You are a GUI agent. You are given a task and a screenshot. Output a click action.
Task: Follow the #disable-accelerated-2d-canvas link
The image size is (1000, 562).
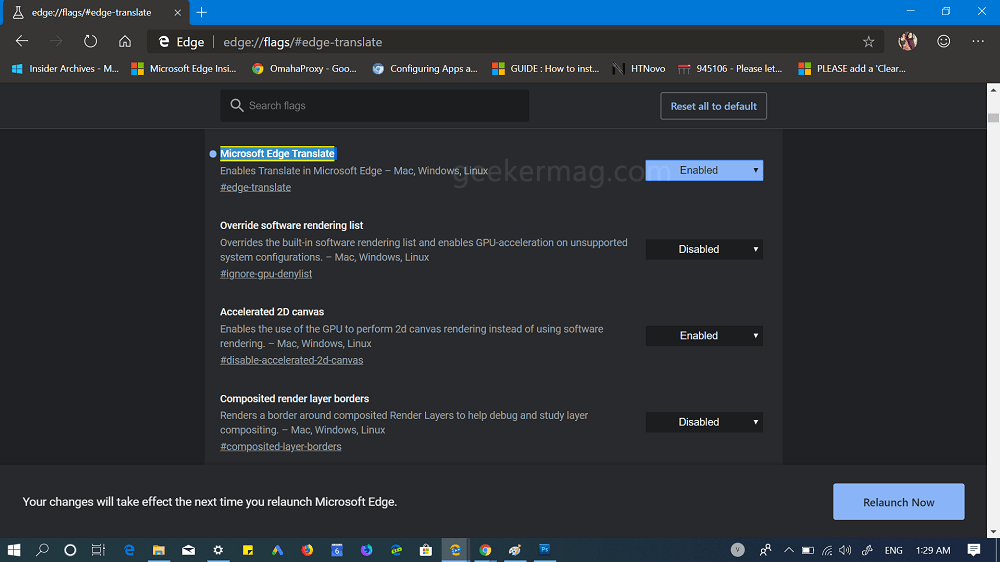coord(291,360)
